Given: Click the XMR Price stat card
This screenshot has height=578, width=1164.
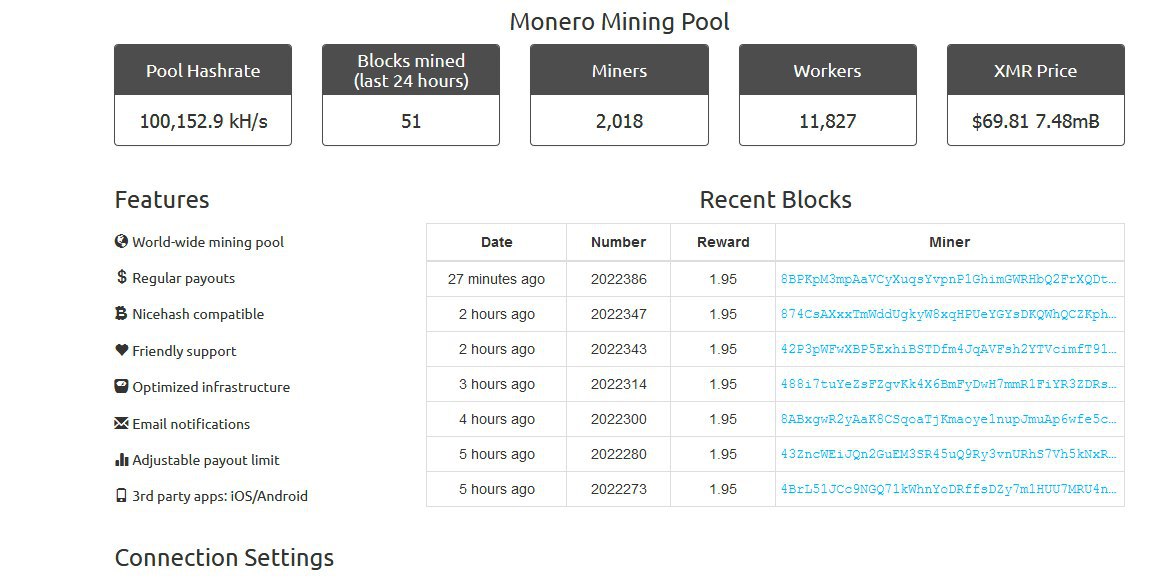Looking at the screenshot, I should 1035,95.
